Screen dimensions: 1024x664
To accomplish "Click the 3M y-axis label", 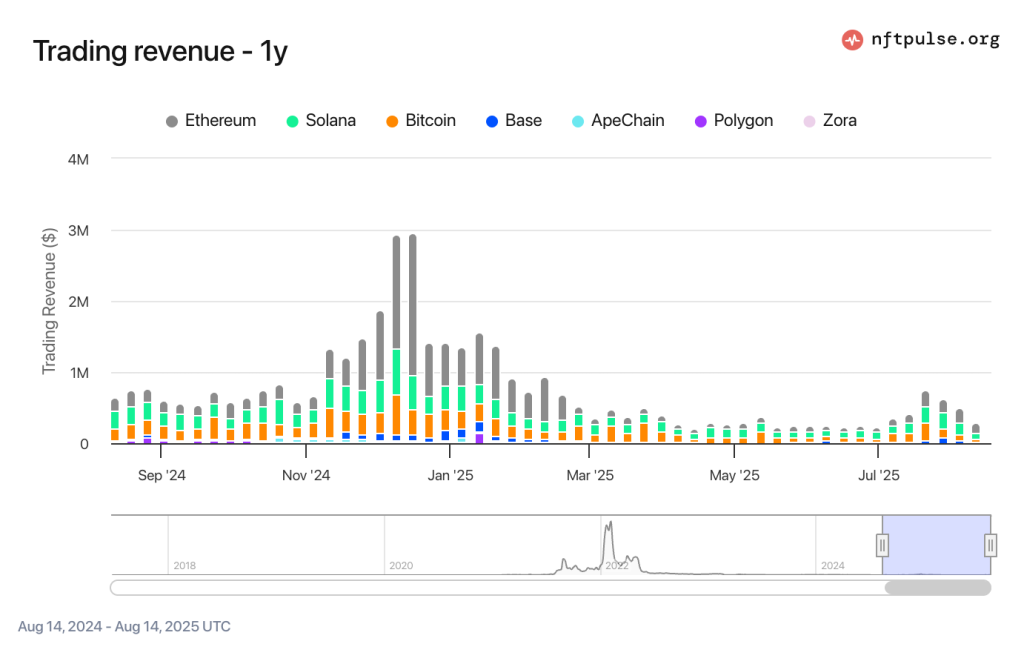I will click(x=78, y=230).
